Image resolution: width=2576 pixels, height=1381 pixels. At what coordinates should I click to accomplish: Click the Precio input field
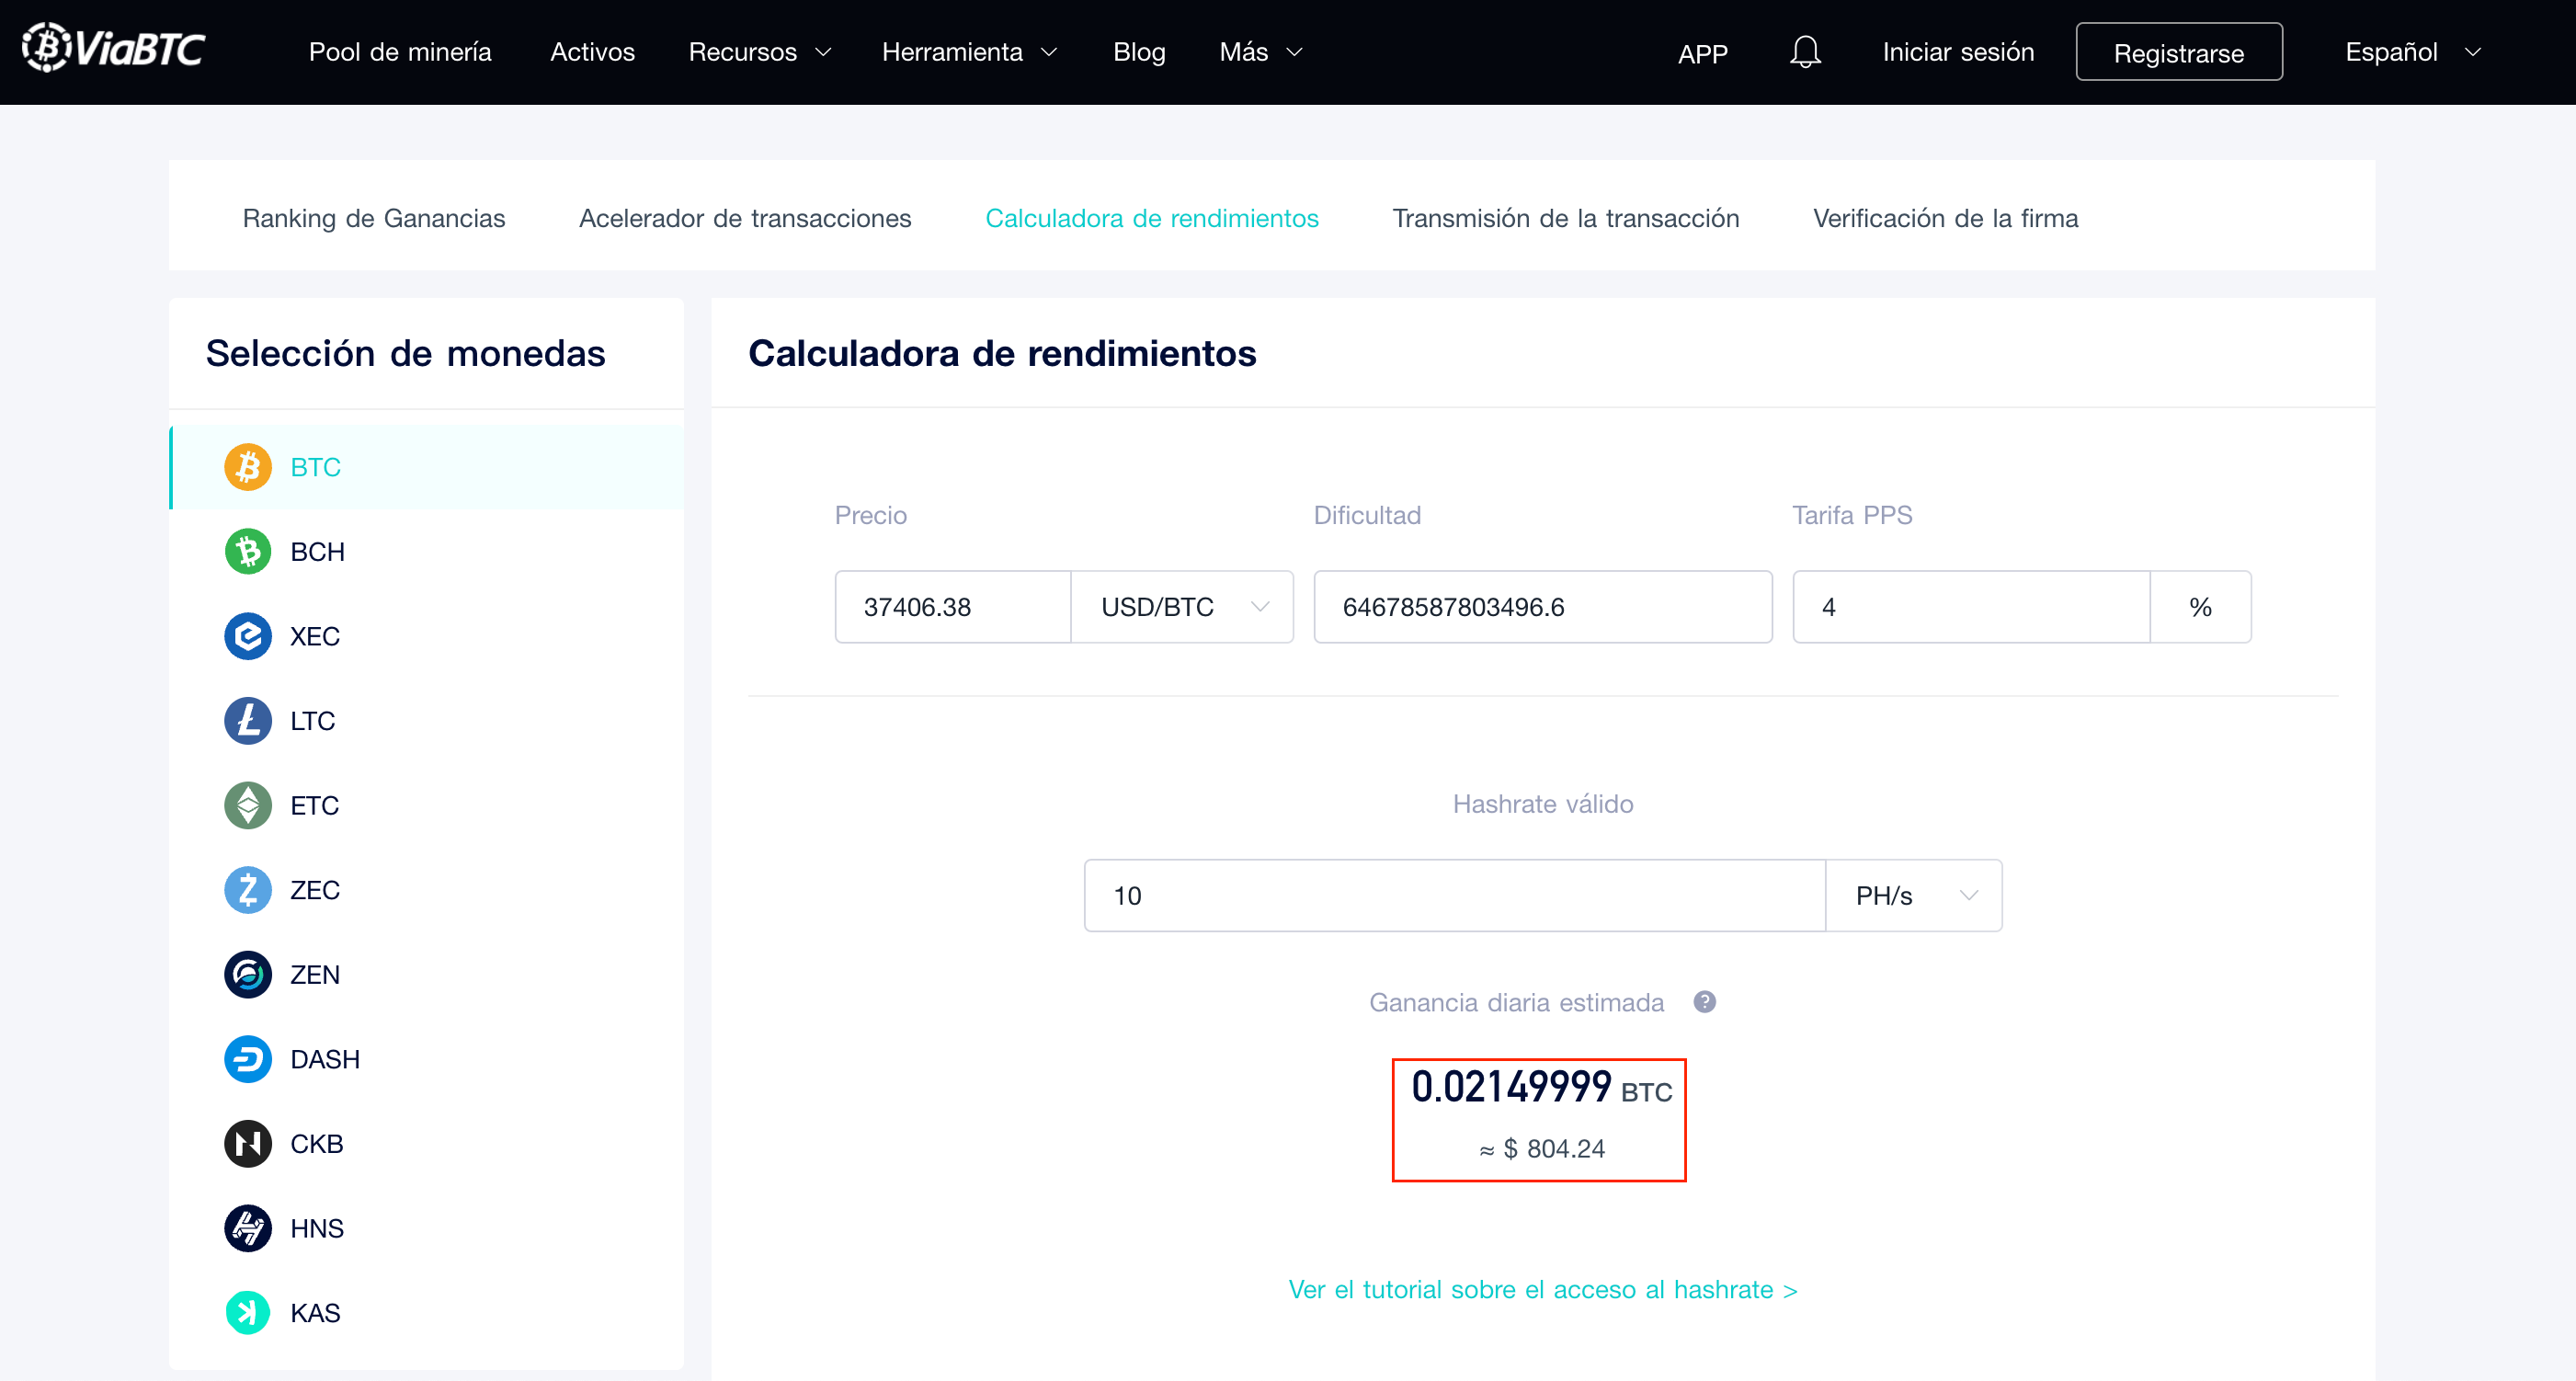pos(952,607)
